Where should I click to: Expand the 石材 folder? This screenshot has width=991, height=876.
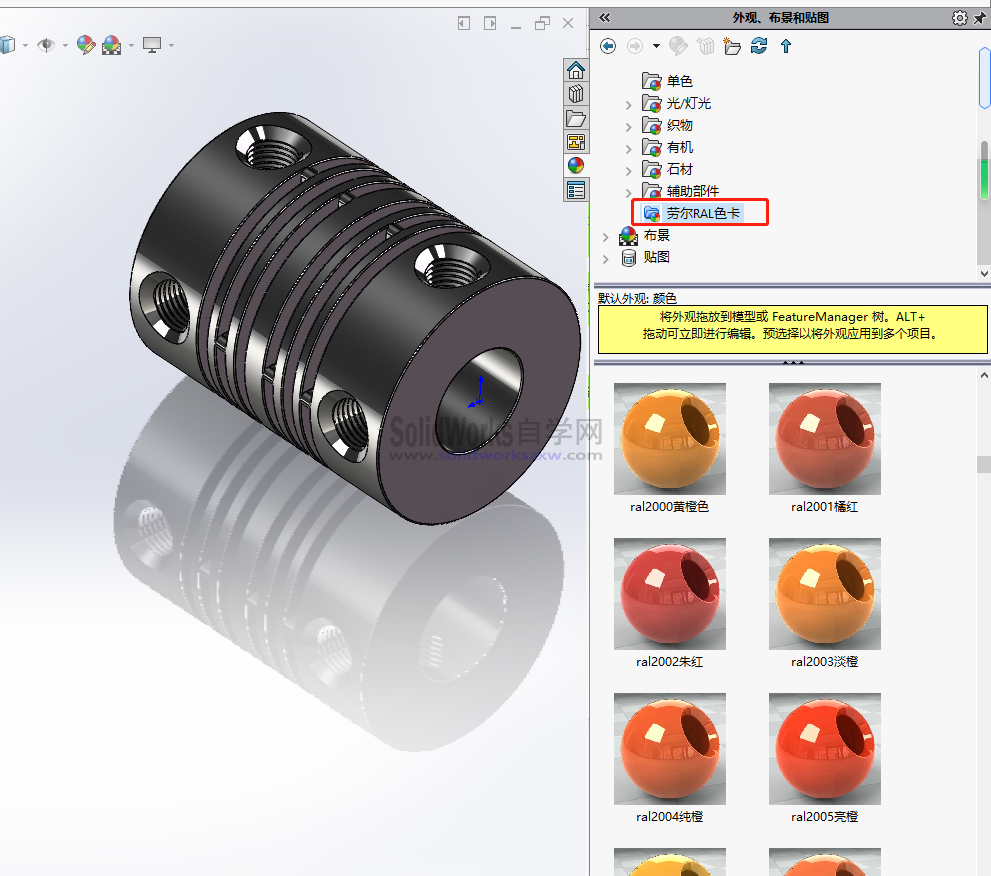pos(628,171)
